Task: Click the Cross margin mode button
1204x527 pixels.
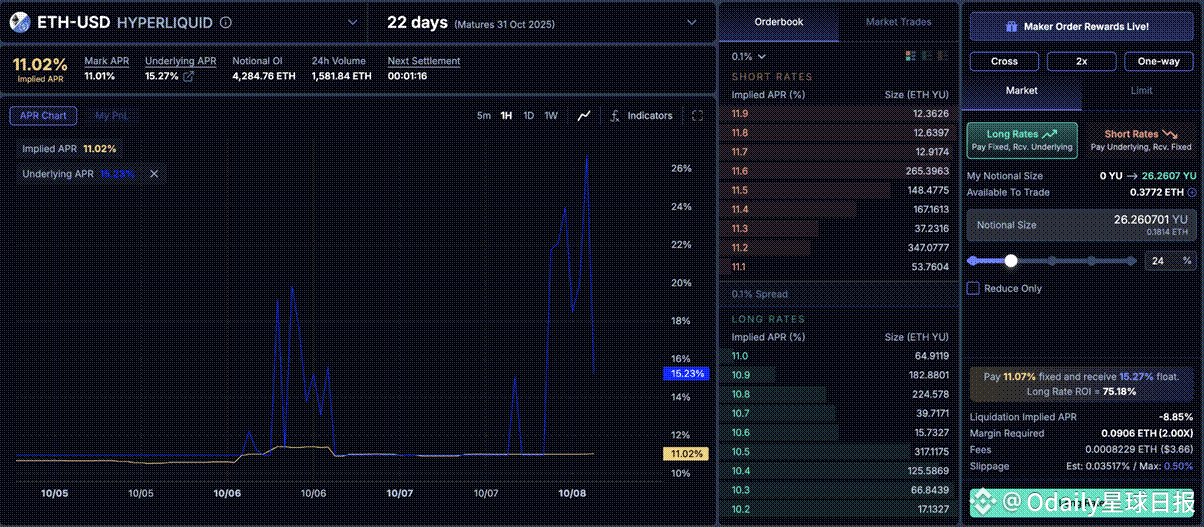Action: [x=1004, y=61]
